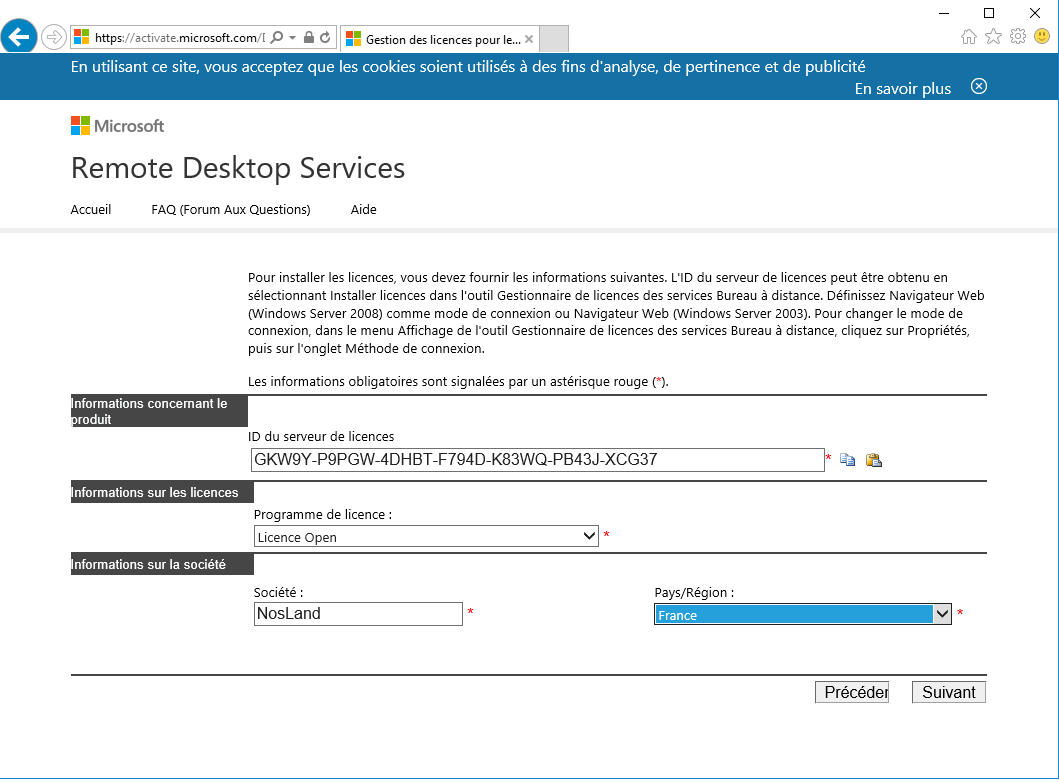
Task: Open favorites star icon
Action: click(x=993, y=36)
